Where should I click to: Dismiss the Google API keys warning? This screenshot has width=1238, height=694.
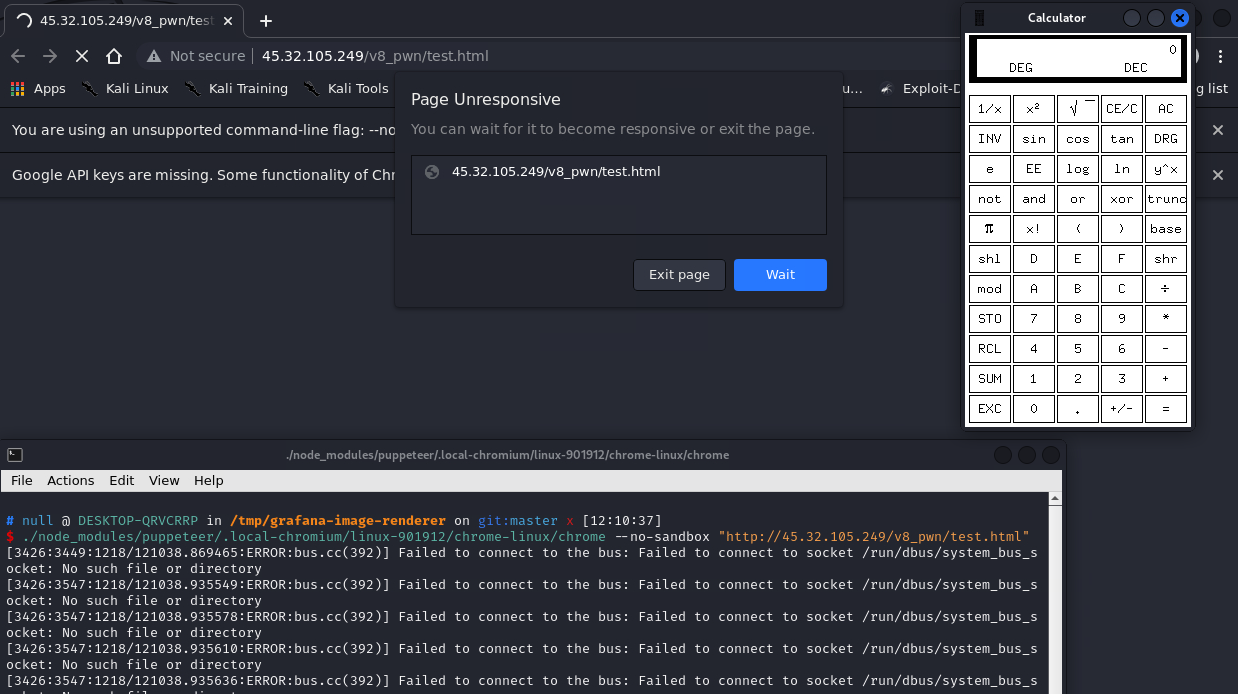(1217, 175)
